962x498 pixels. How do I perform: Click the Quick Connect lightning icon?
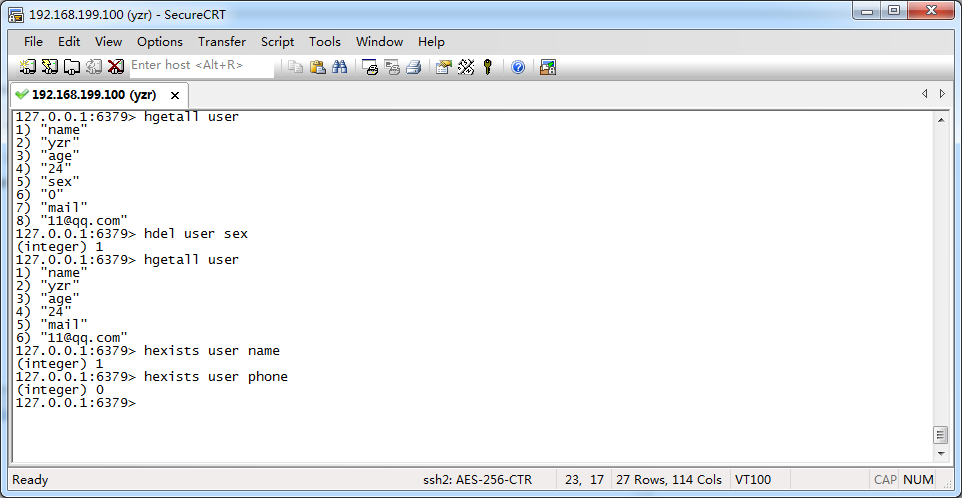pyautogui.click(x=50, y=66)
